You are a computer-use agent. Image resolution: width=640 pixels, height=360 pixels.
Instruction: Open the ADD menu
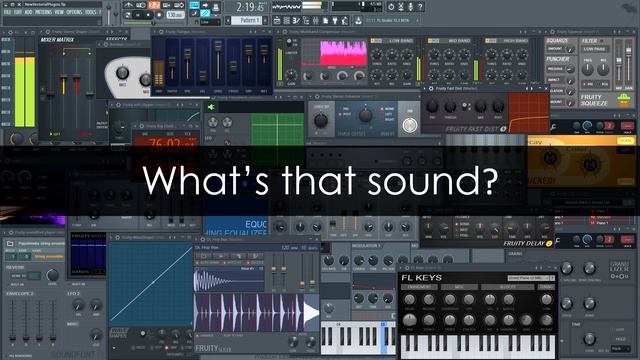[x=28, y=13]
